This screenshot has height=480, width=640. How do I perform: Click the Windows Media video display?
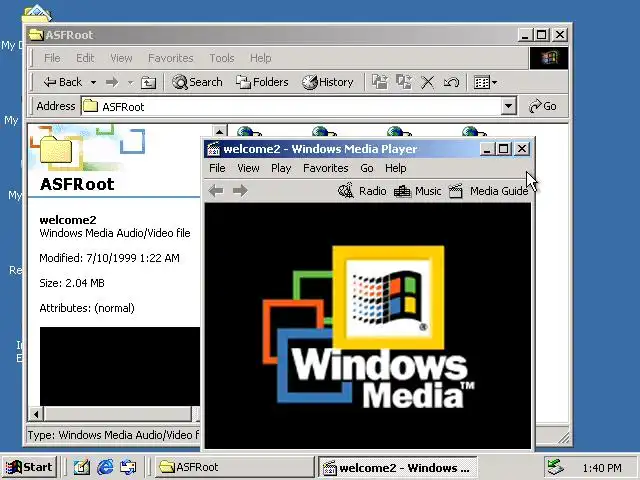coord(368,325)
